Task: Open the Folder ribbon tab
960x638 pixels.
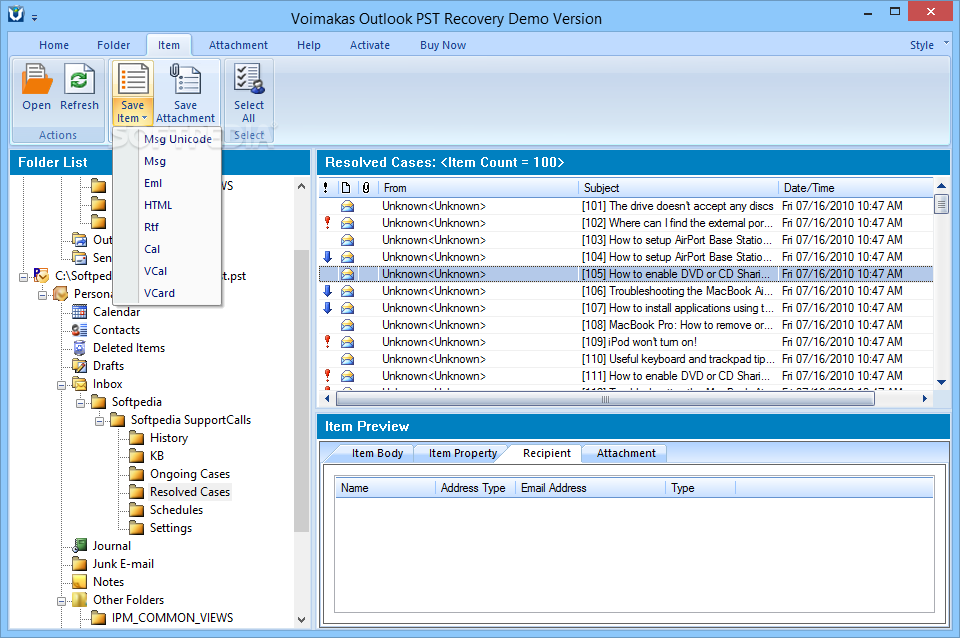Action: (113, 45)
